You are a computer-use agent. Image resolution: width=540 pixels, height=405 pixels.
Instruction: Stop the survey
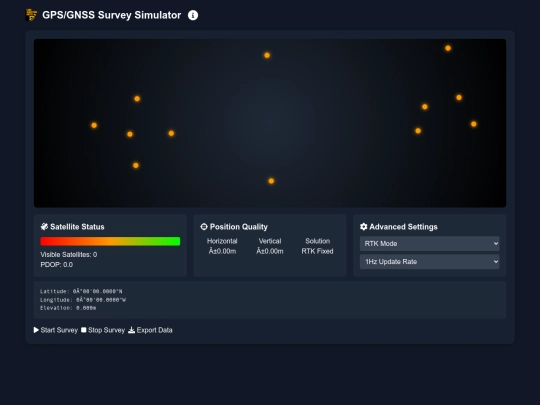pos(103,330)
